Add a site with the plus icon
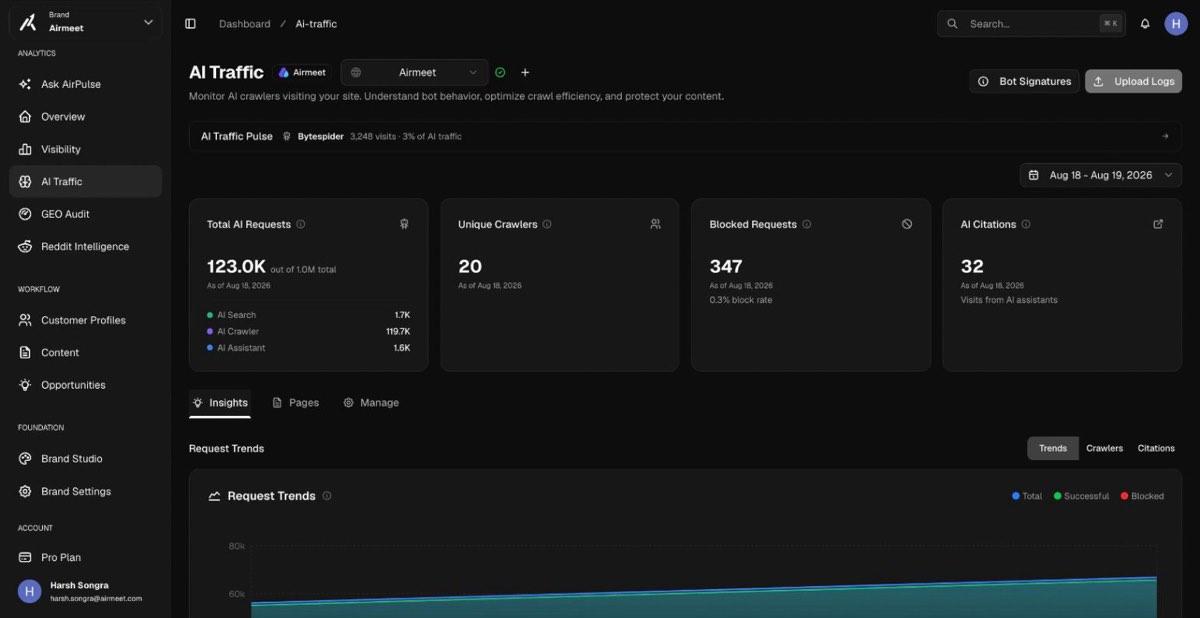Image resolution: width=1200 pixels, height=618 pixels. (525, 72)
